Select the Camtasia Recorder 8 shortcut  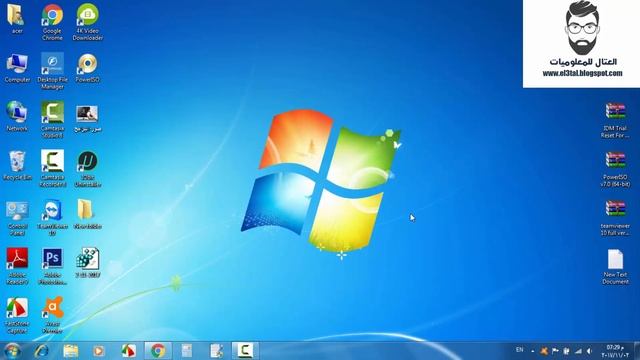(x=52, y=168)
